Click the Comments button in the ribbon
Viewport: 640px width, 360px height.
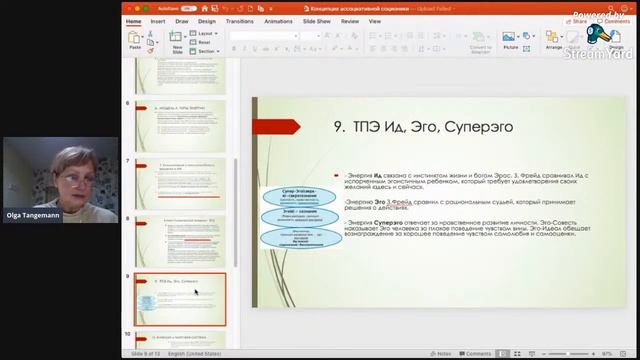(613, 21)
